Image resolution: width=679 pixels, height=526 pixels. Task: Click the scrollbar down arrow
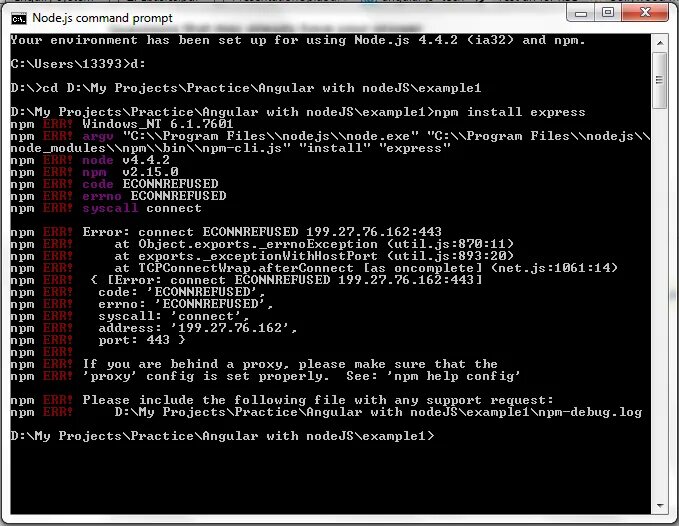tap(660, 506)
